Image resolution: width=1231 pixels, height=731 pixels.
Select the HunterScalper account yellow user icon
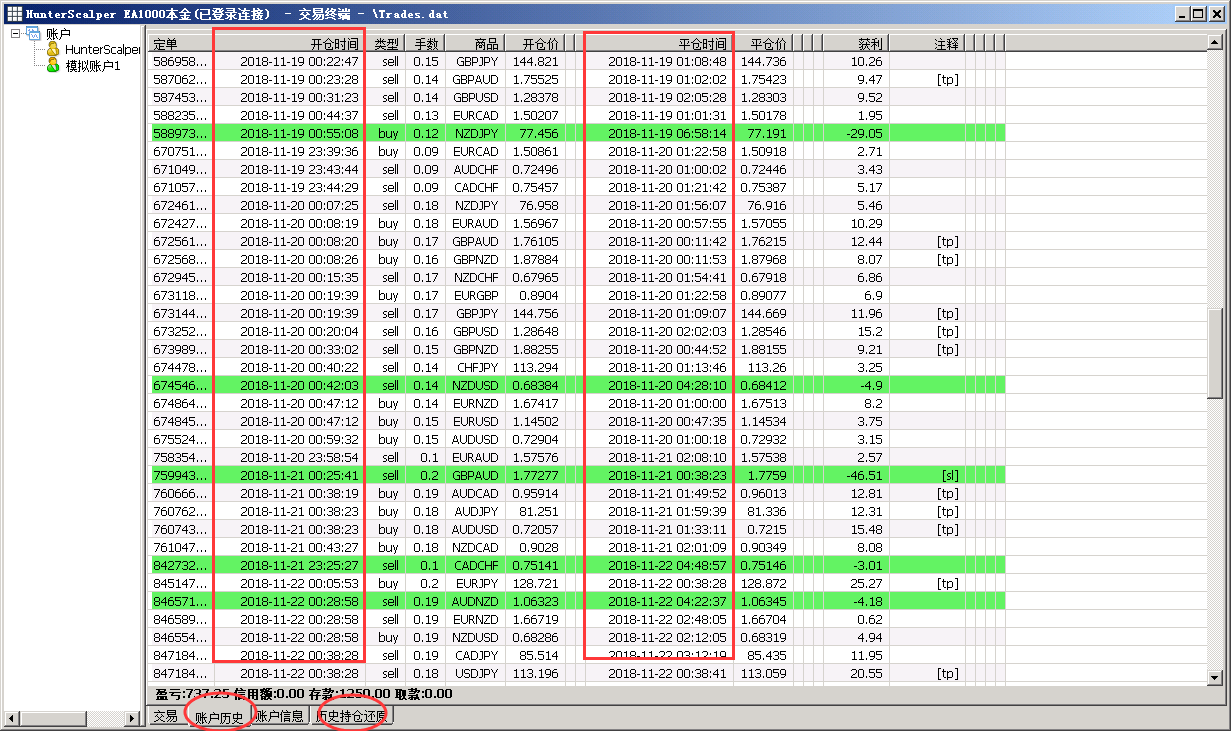point(52,49)
